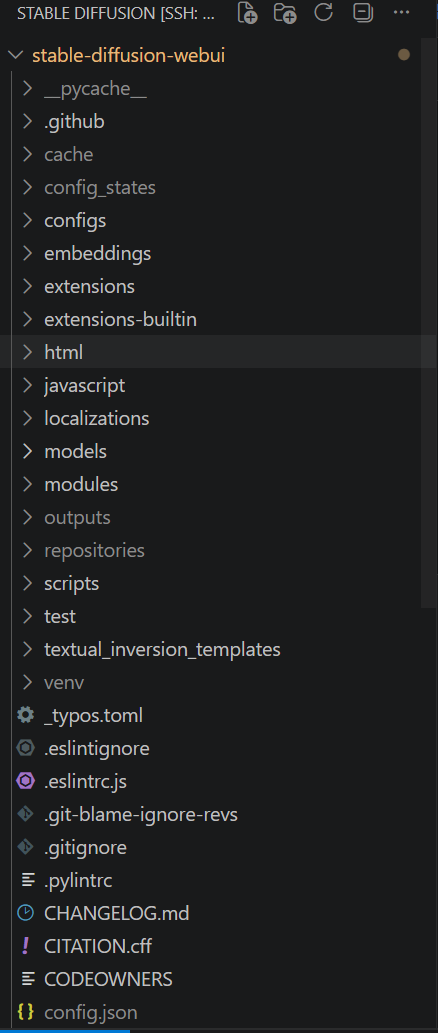Open the CITATION.cff file
The width and height of the screenshot is (438, 1033).
point(97,946)
